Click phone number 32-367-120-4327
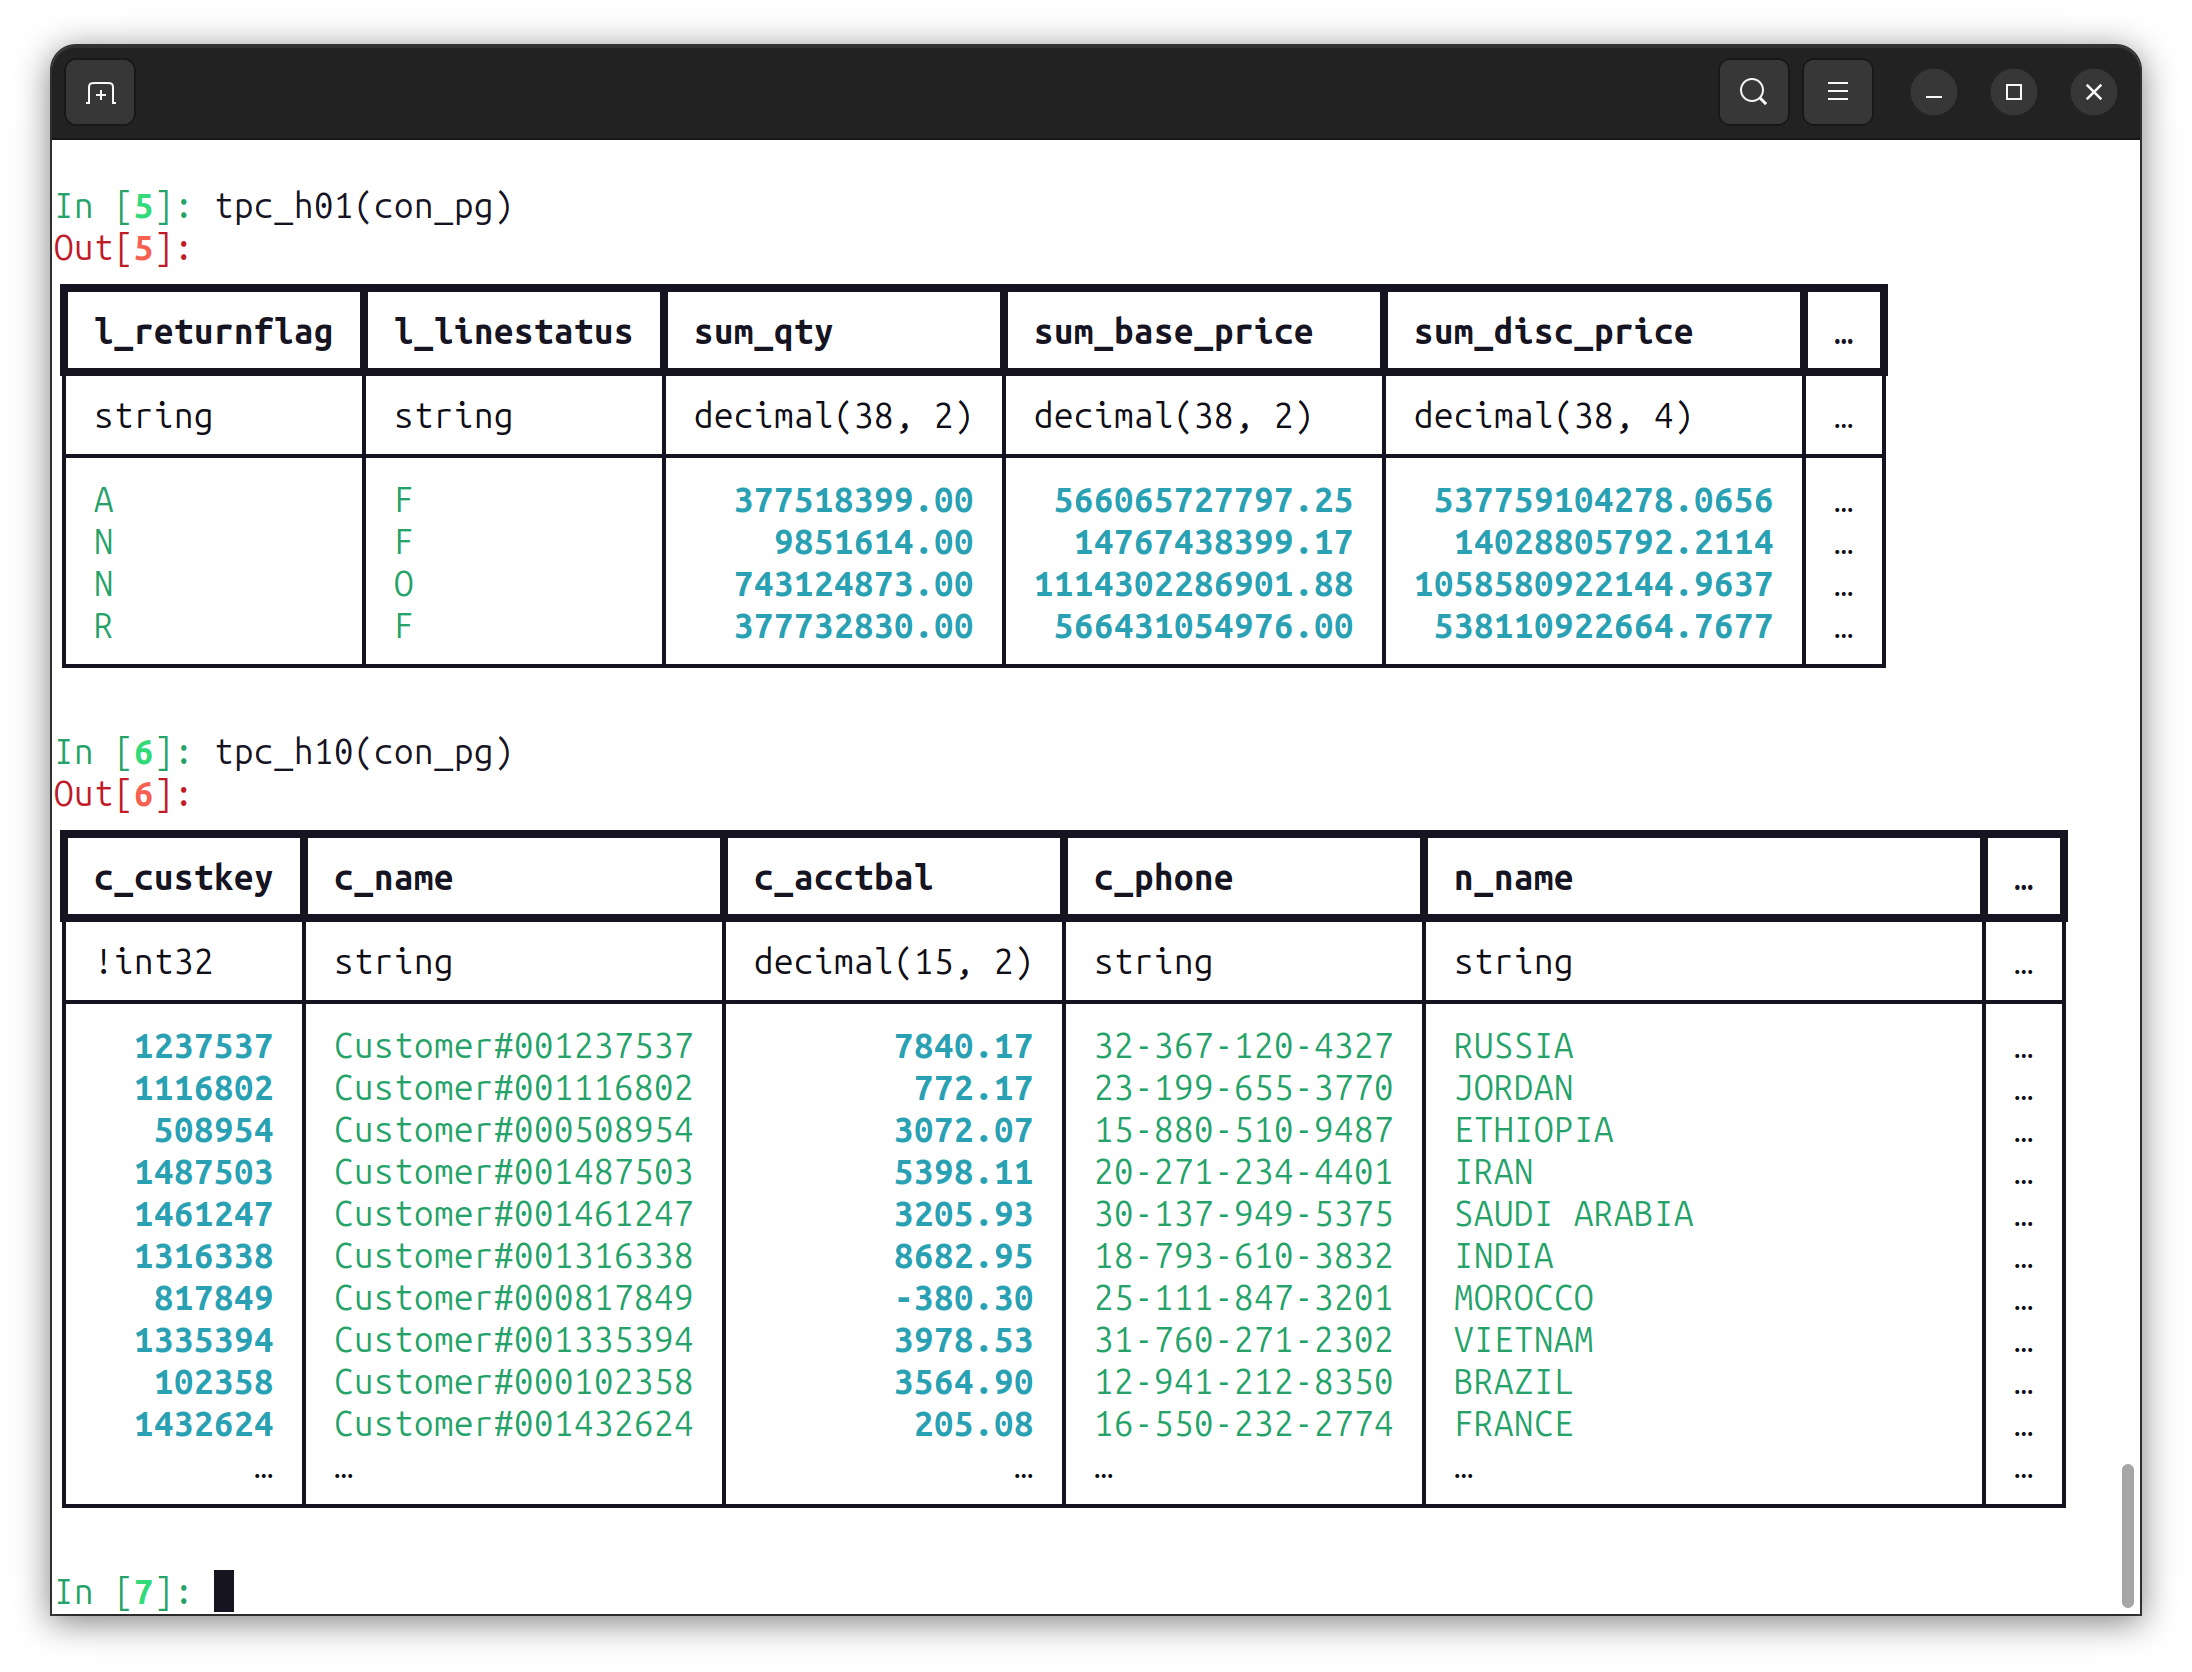Screen dimensions: 2192x1672 coord(1243,1046)
